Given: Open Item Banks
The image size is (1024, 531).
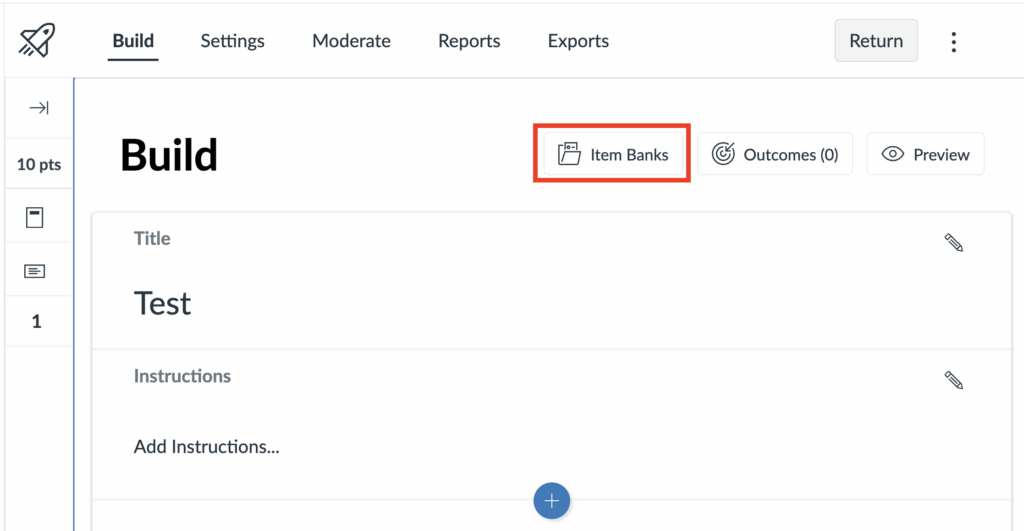Looking at the screenshot, I should [613, 155].
